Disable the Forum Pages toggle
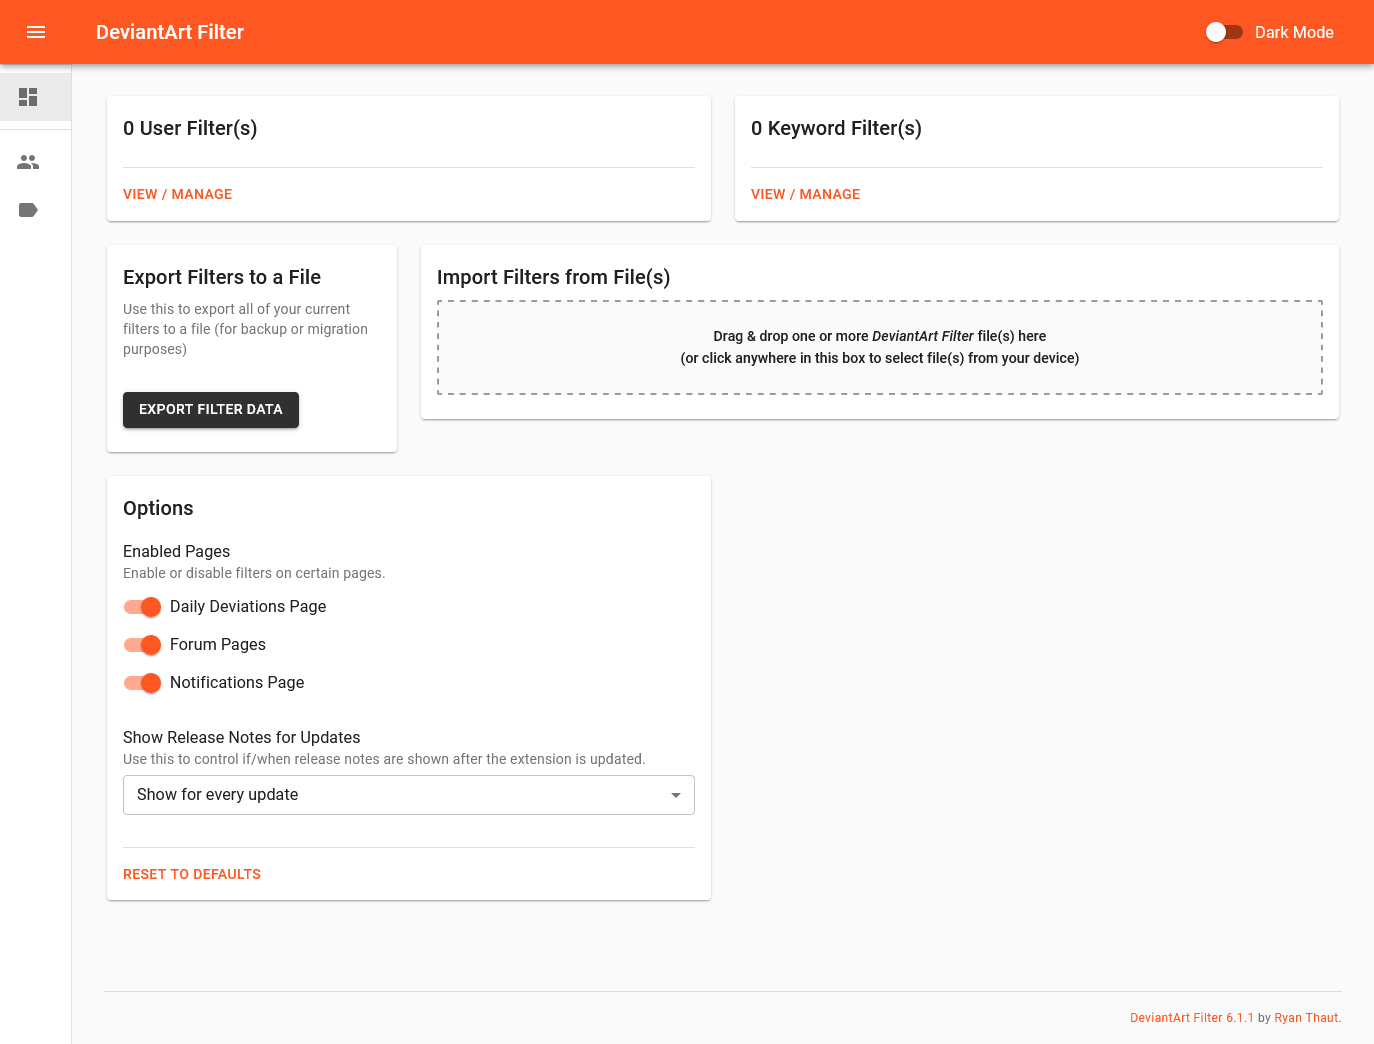Screen dimensions: 1374x1044 coord(142,645)
